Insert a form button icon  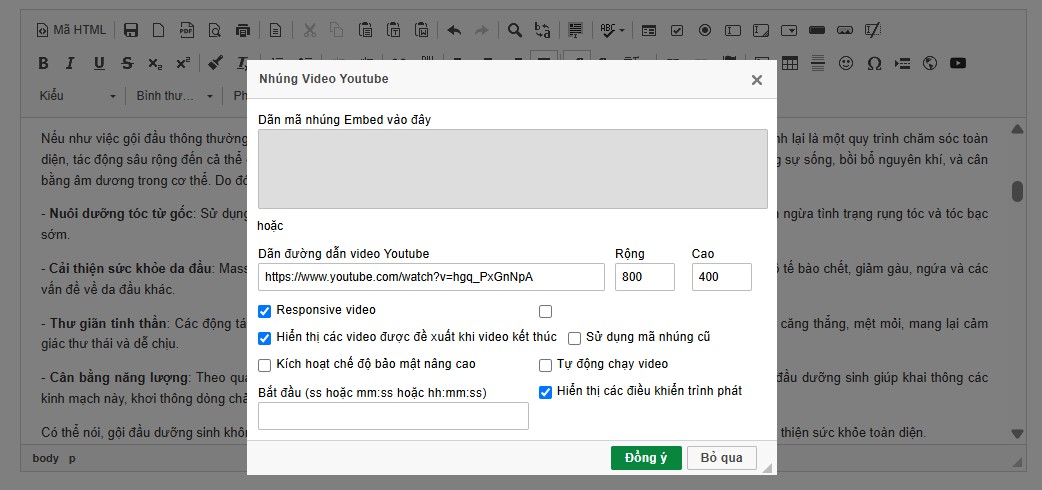tap(817, 30)
